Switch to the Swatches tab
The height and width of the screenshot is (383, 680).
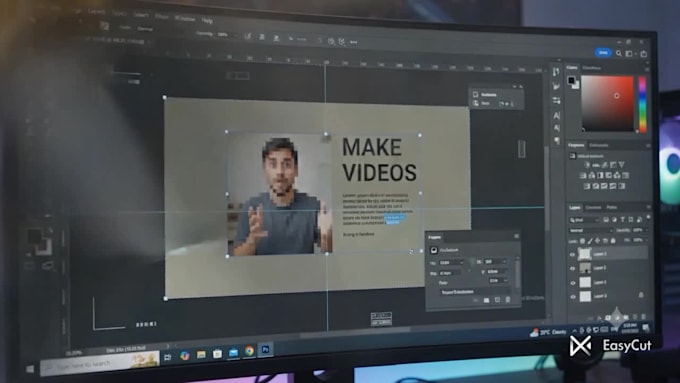click(592, 68)
